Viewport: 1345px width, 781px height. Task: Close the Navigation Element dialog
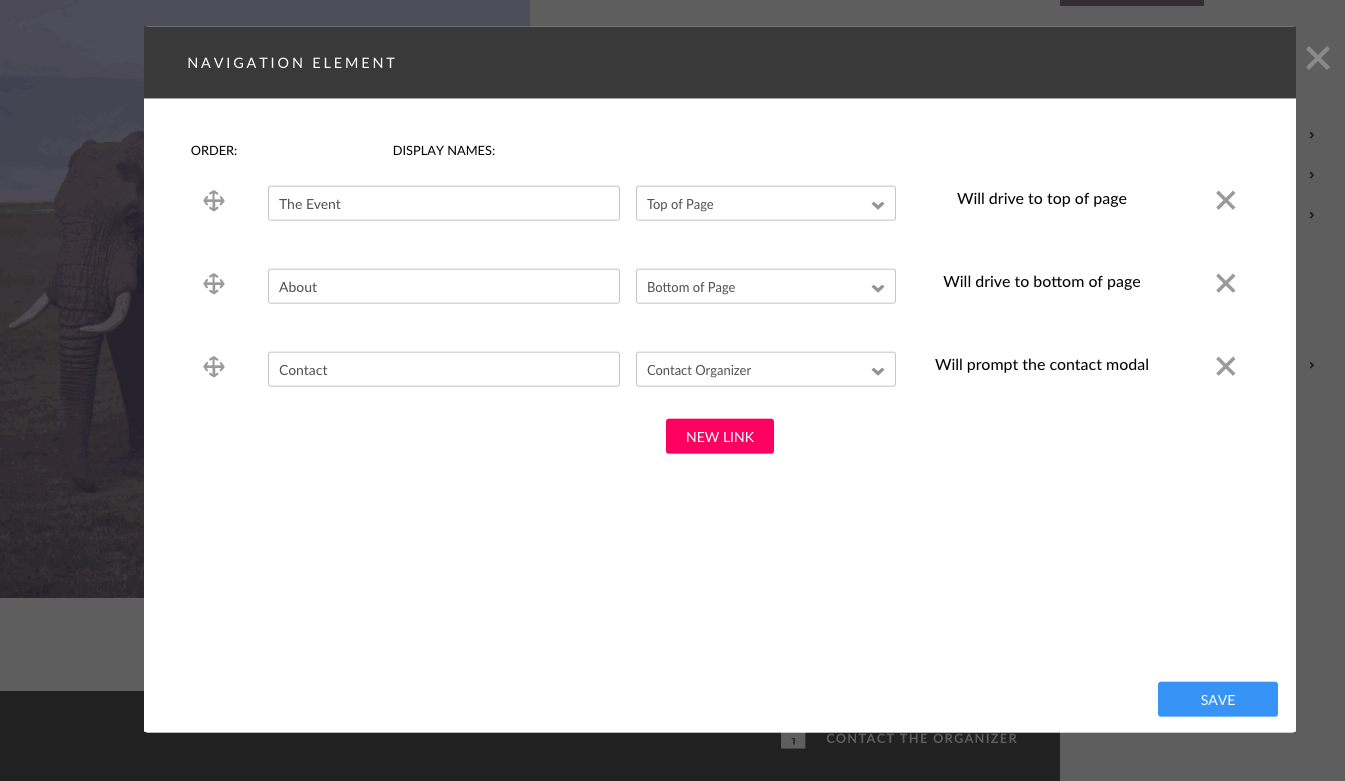tap(1318, 58)
